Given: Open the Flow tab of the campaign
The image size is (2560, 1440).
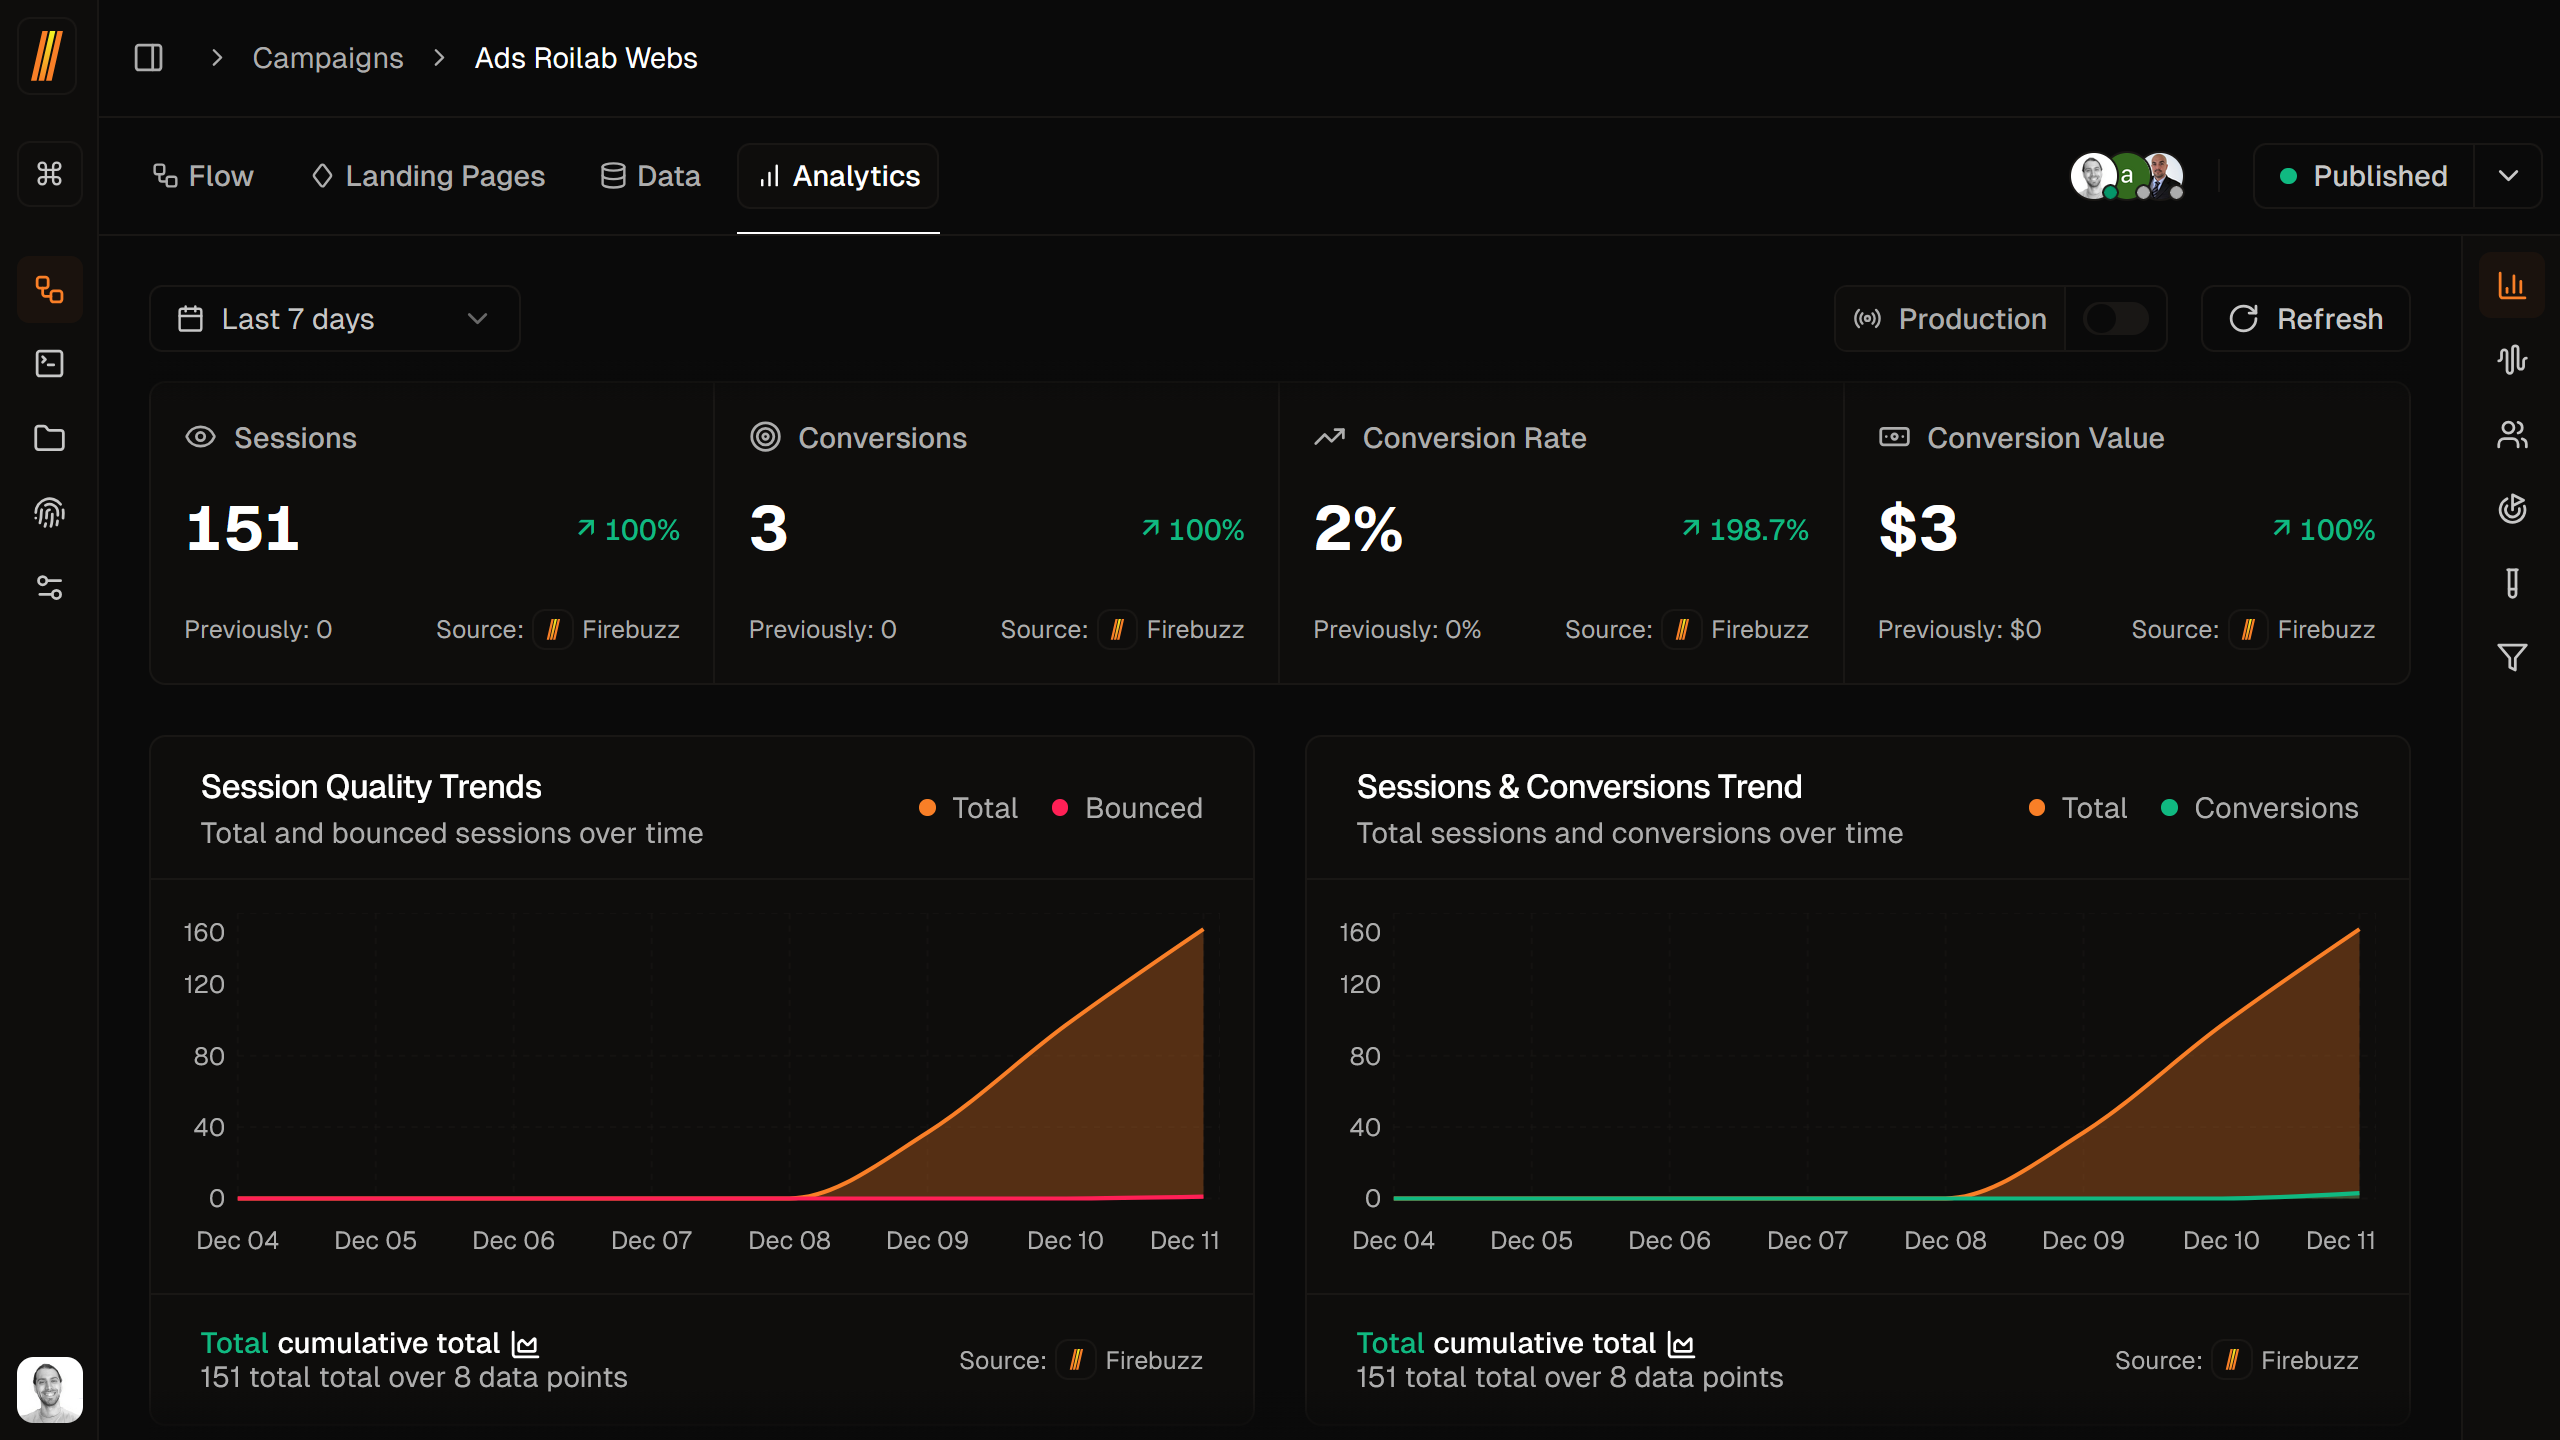Looking at the screenshot, I should [203, 176].
